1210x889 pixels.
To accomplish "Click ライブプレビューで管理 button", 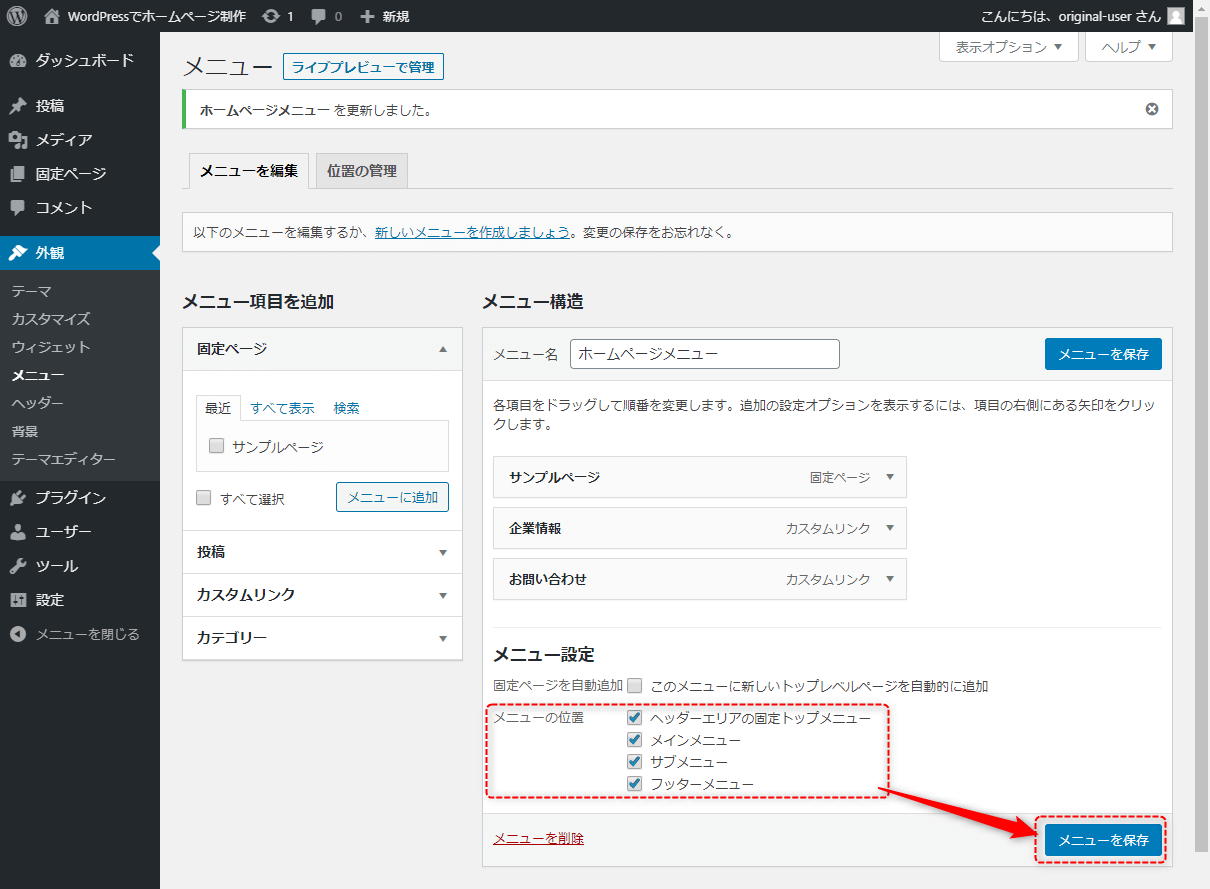I will pos(363,67).
